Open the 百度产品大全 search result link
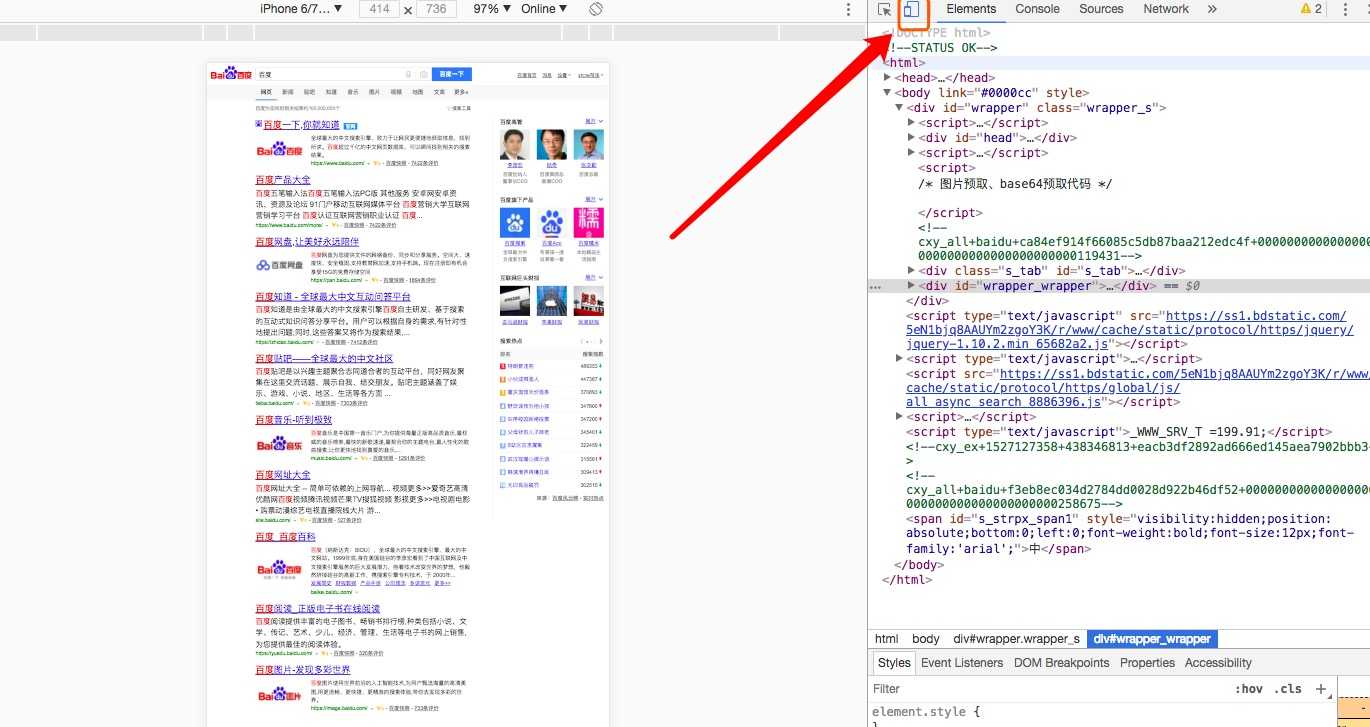Viewport: 1370px width, 727px height. 283,180
